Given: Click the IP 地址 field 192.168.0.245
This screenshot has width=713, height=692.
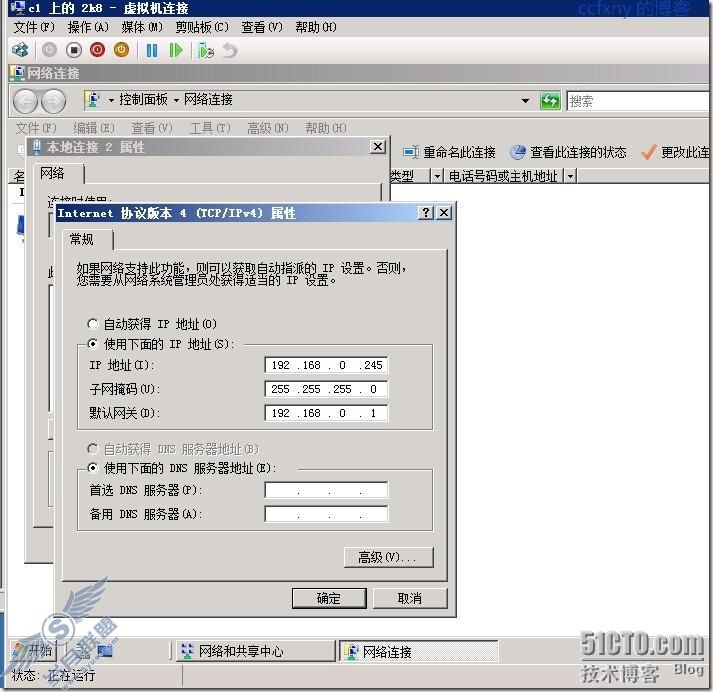Looking at the screenshot, I should (x=326, y=365).
